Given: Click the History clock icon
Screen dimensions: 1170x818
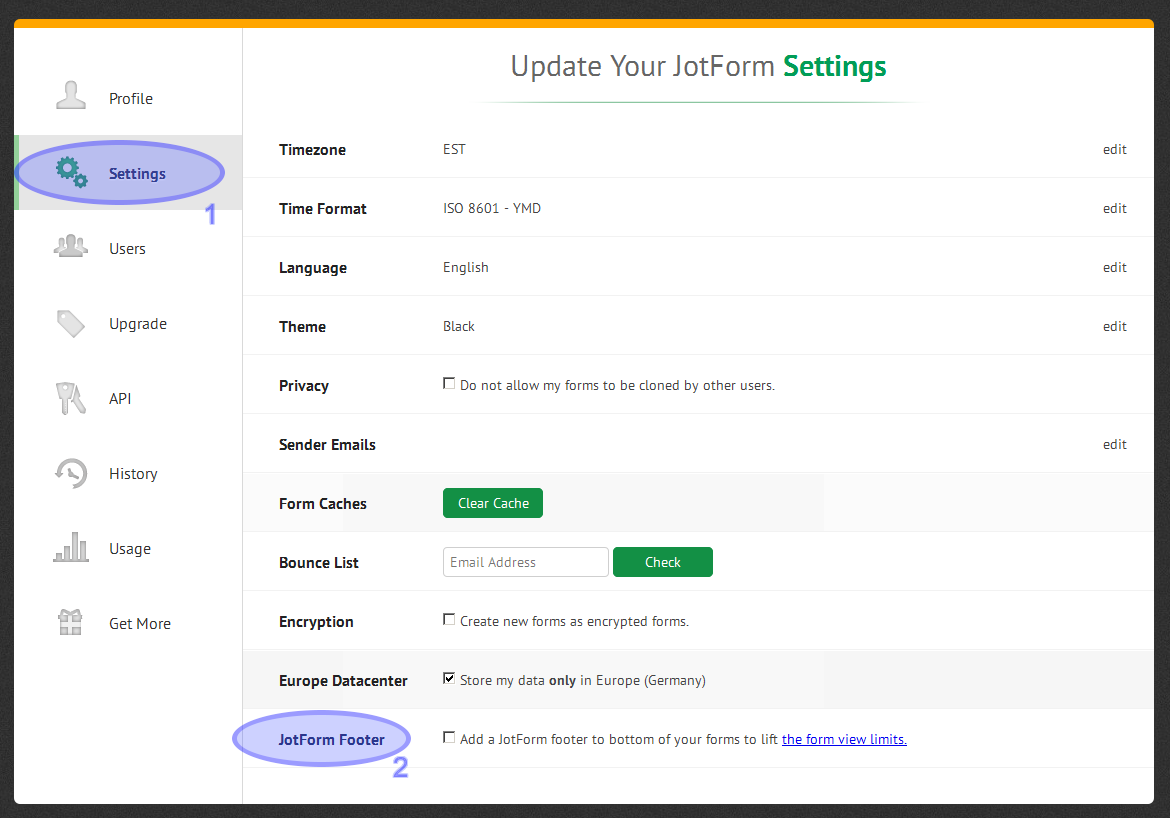Looking at the screenshot, I should pos(70,471).
